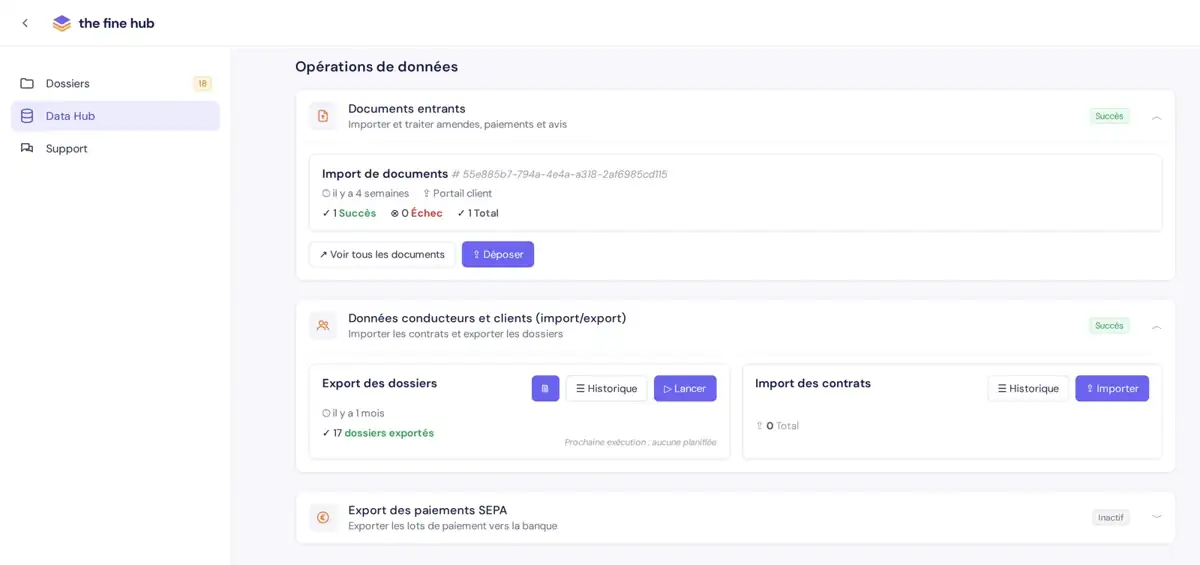The image size is (1200, 565).
Task: Click Voir tous les documents button
Action: (382, 254)
